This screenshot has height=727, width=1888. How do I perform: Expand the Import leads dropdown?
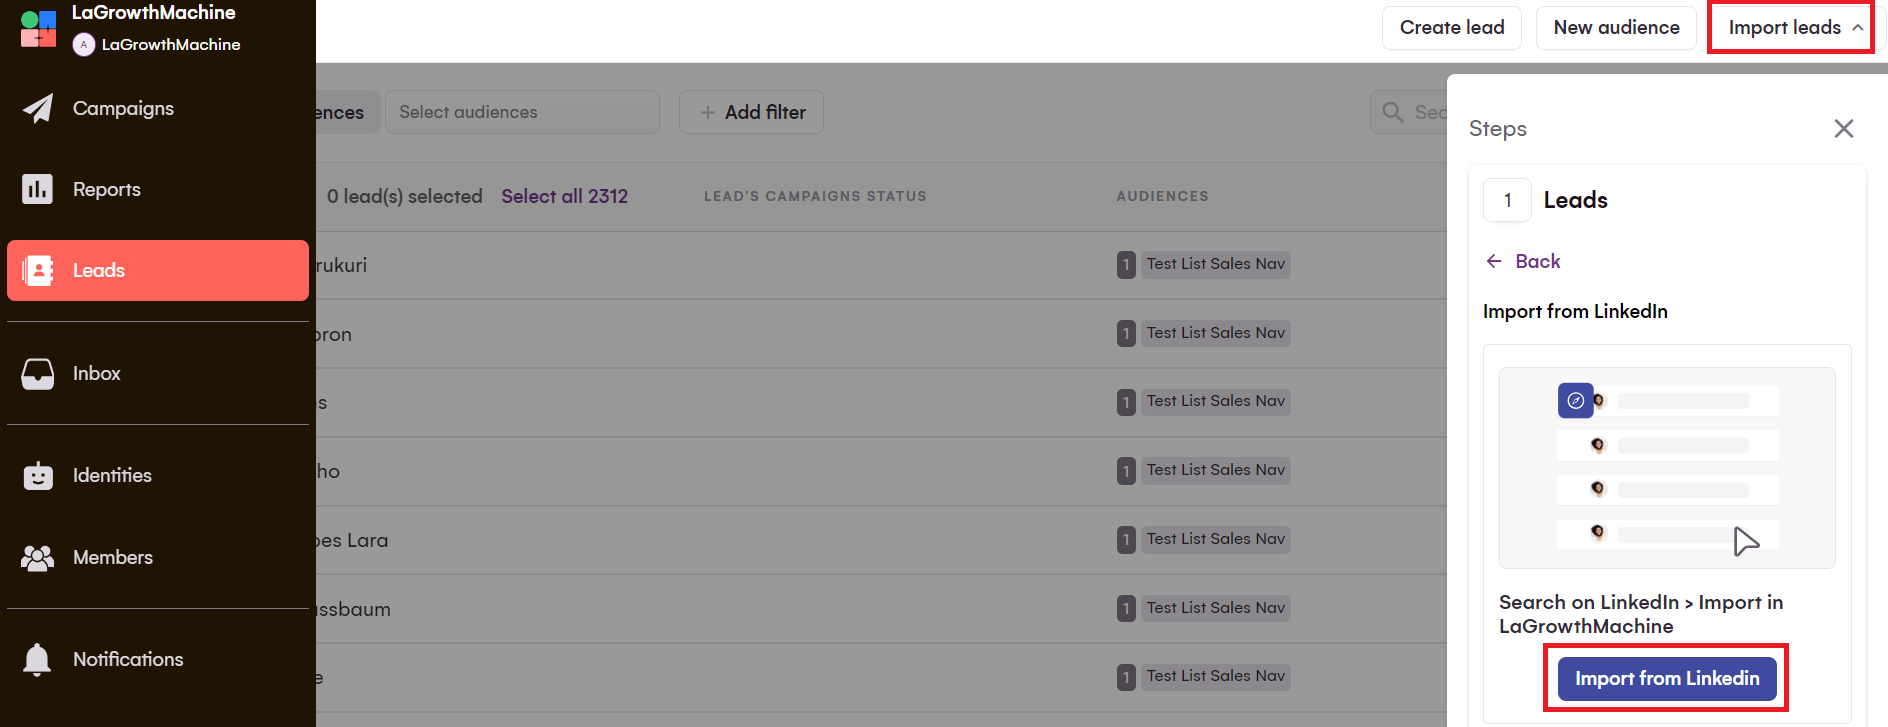coord(1790,28)
